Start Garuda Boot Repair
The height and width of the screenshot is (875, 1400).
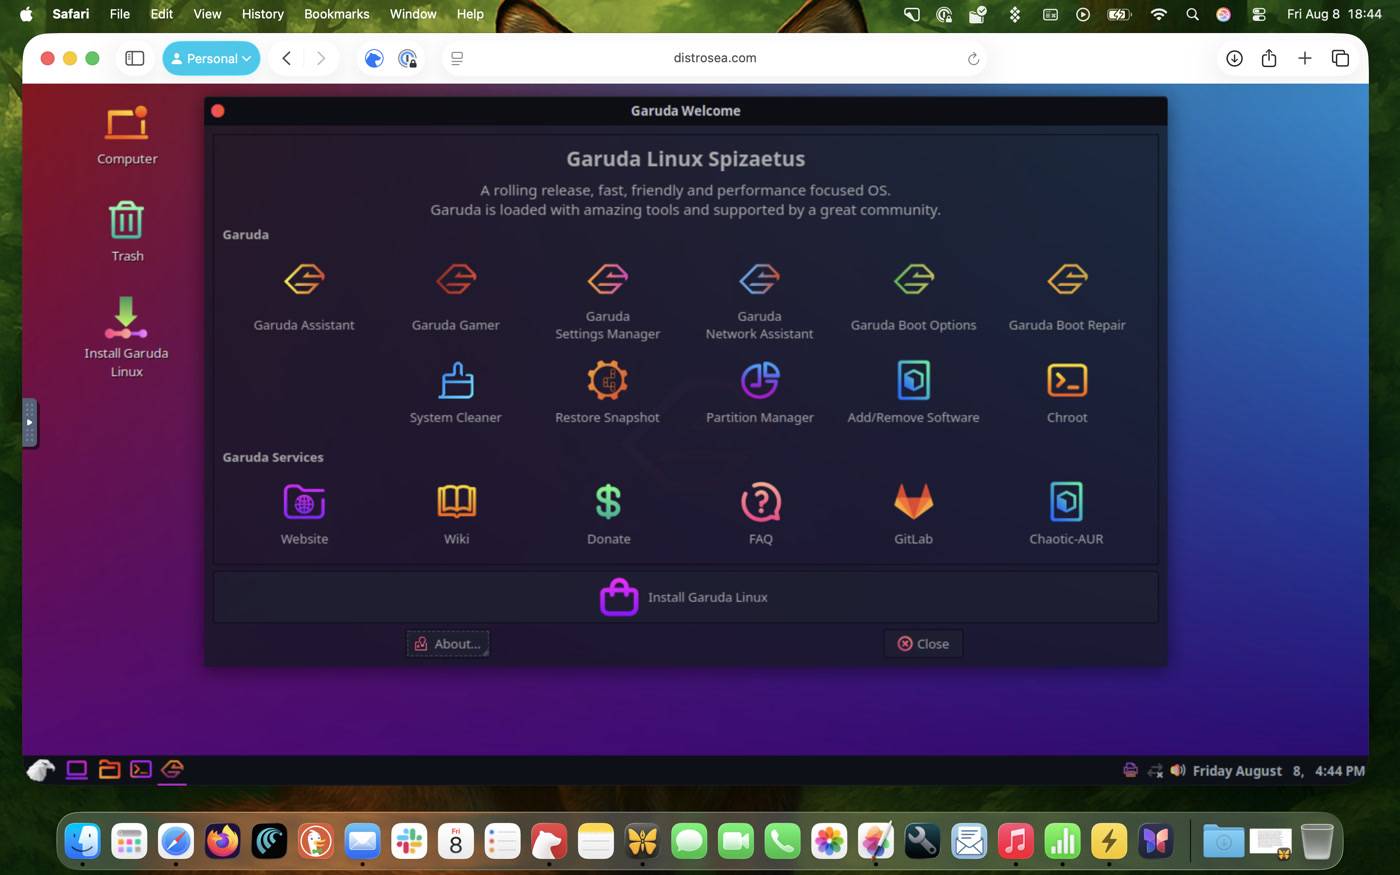pos(1067,297)
